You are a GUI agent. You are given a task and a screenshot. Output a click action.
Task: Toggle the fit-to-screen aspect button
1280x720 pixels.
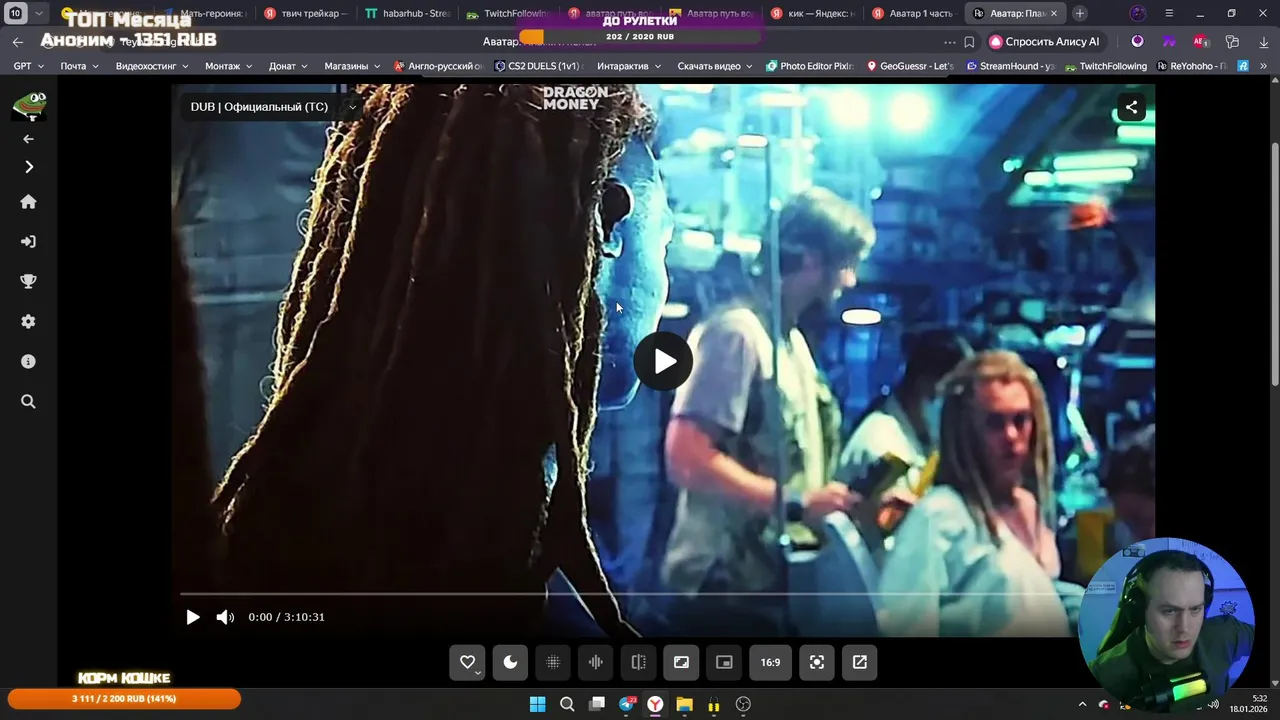(681, 662)
